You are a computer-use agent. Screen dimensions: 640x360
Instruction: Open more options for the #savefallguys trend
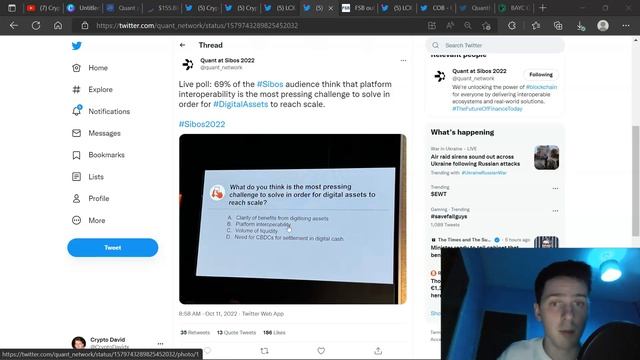pos(555,211)
